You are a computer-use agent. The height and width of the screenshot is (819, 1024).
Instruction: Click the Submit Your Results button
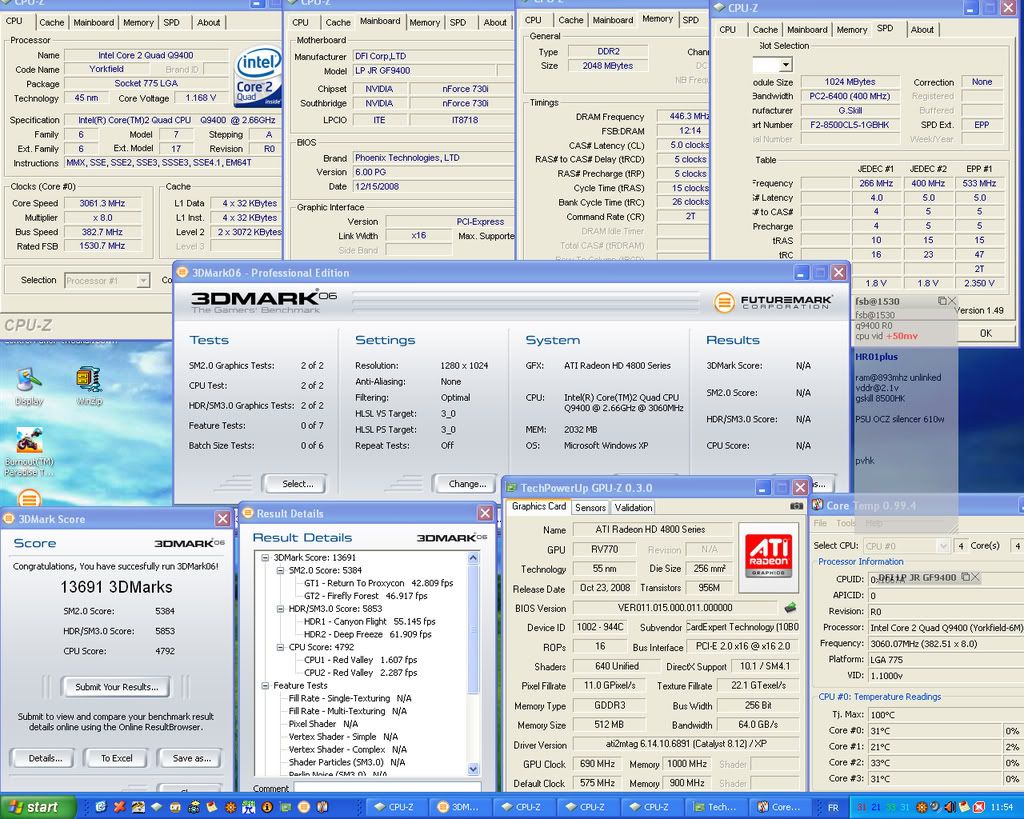[116, 687]
